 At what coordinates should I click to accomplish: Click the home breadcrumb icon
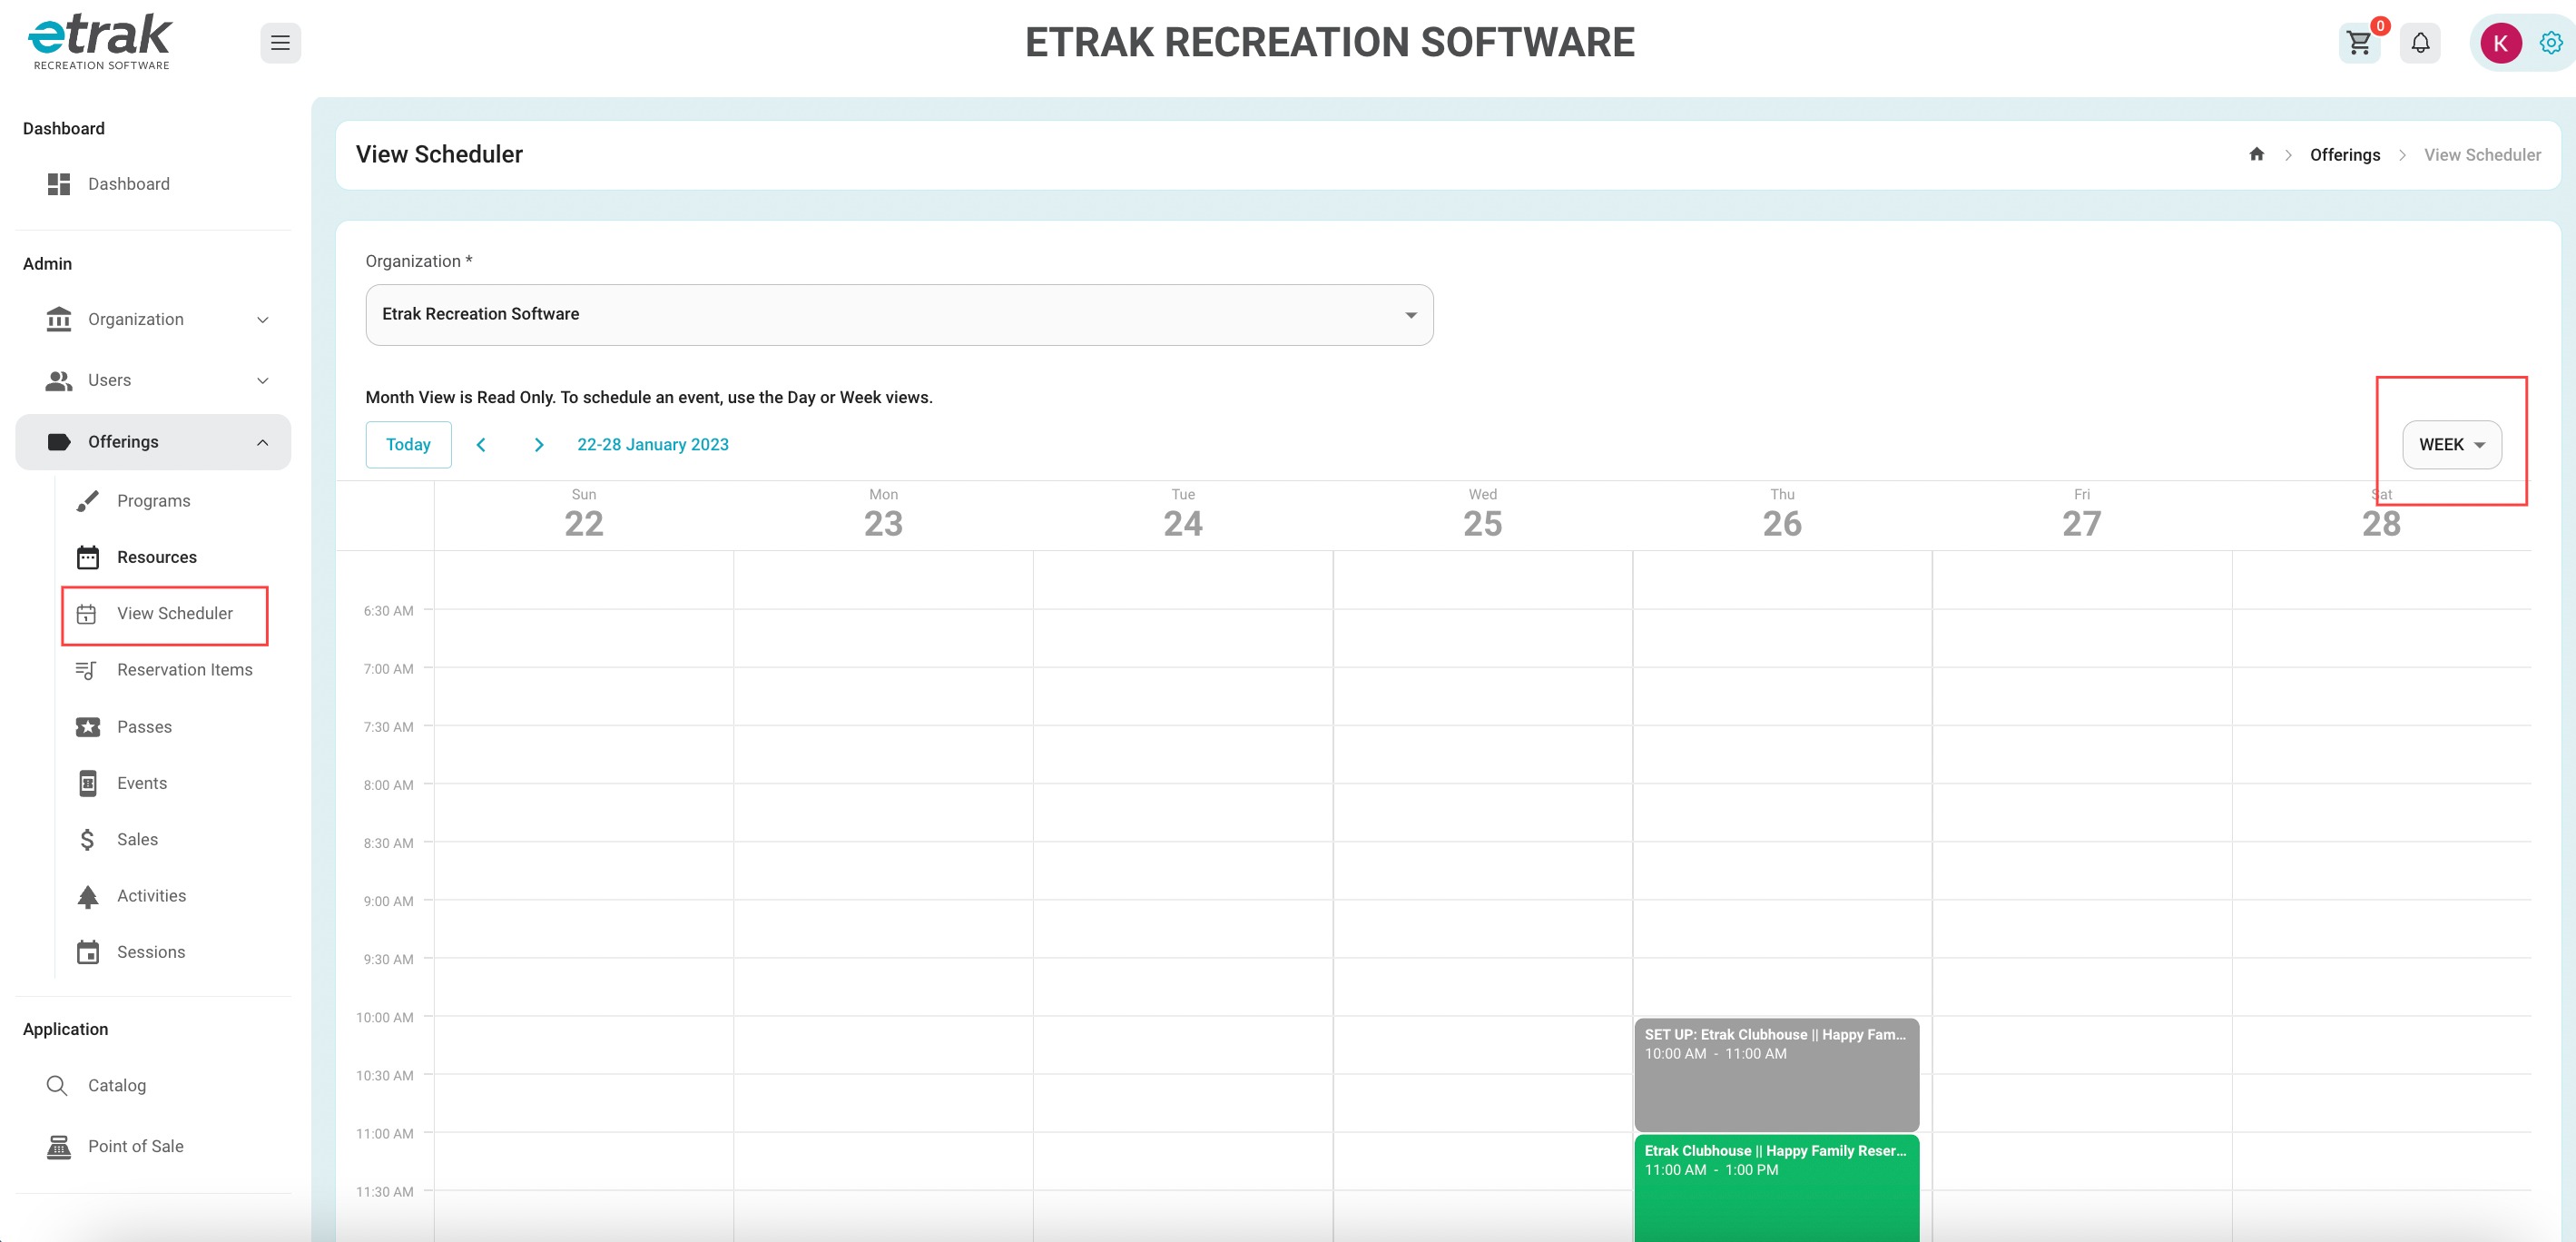point(2256,154)
